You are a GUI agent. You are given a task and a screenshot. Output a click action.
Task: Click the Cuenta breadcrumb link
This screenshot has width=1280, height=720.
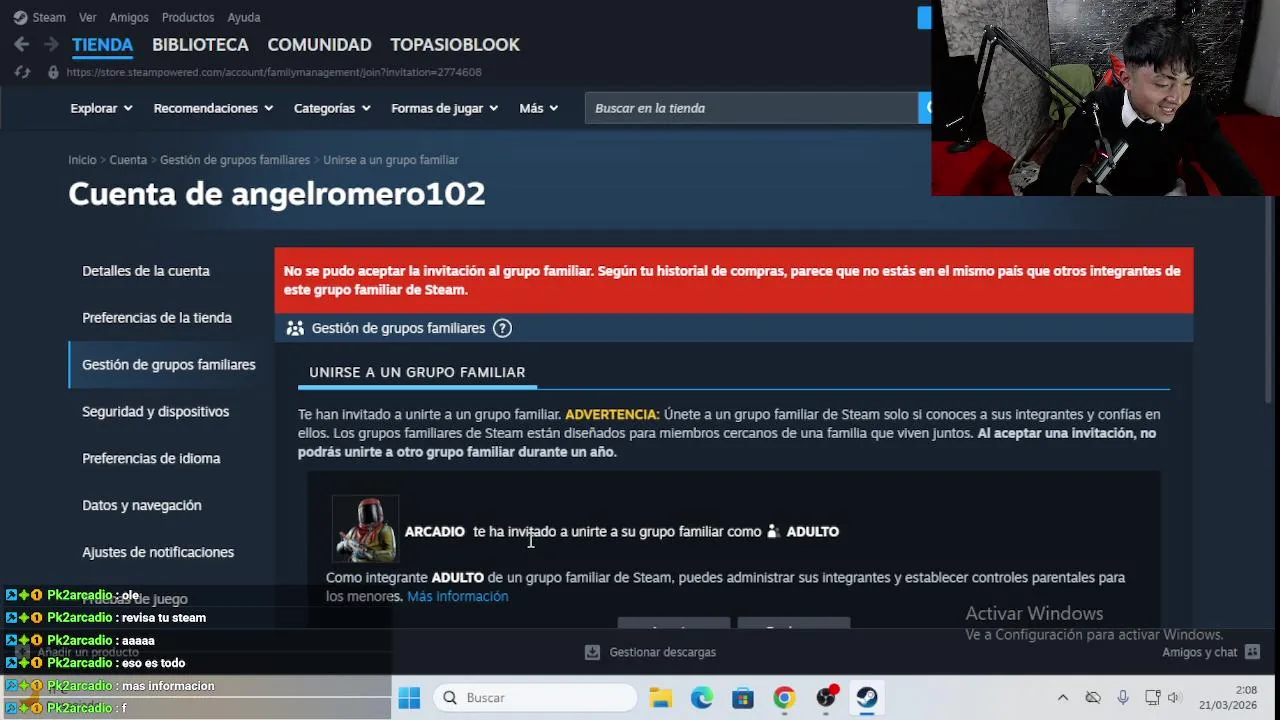[x=128, y=160]
